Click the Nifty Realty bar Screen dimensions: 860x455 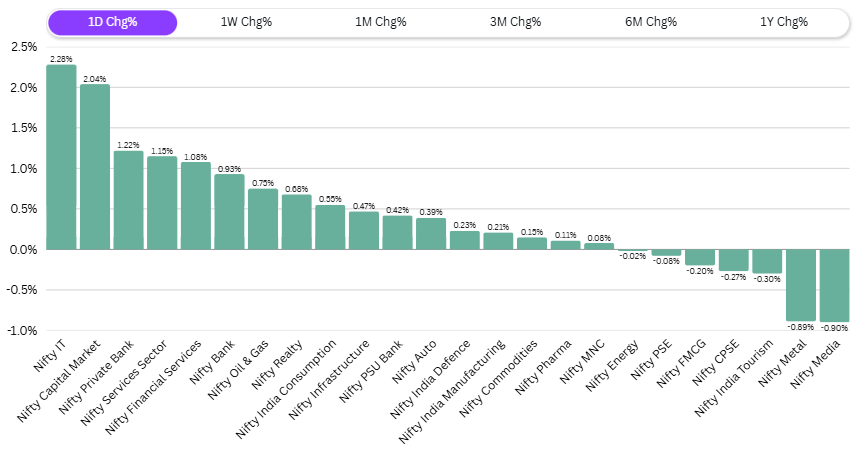[x=297, y=222]
